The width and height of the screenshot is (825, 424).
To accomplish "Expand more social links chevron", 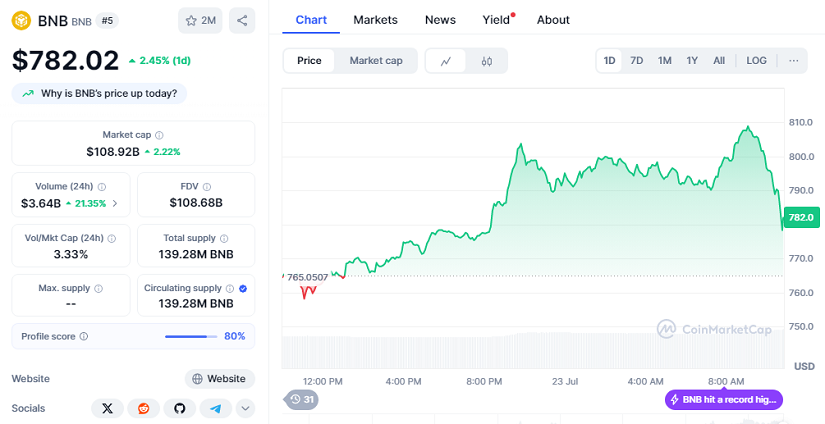I will (246, 408).
